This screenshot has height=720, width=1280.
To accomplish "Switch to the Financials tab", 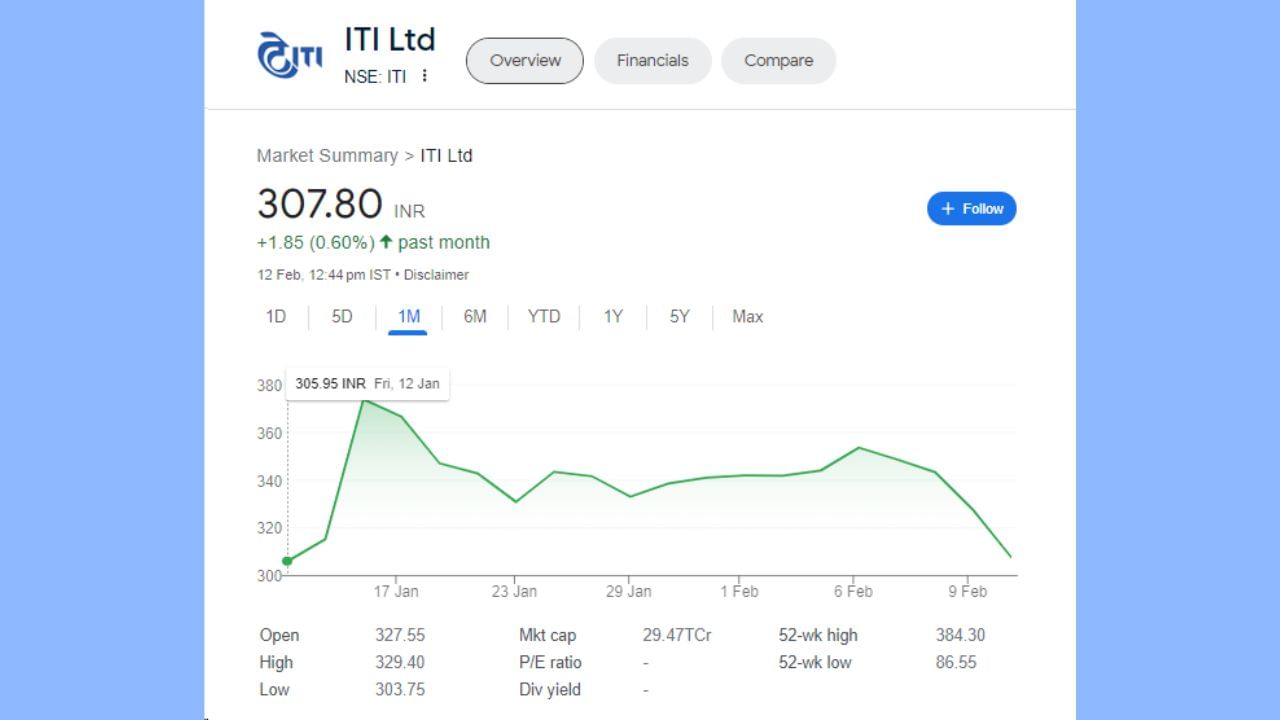I will pos(653,60).
